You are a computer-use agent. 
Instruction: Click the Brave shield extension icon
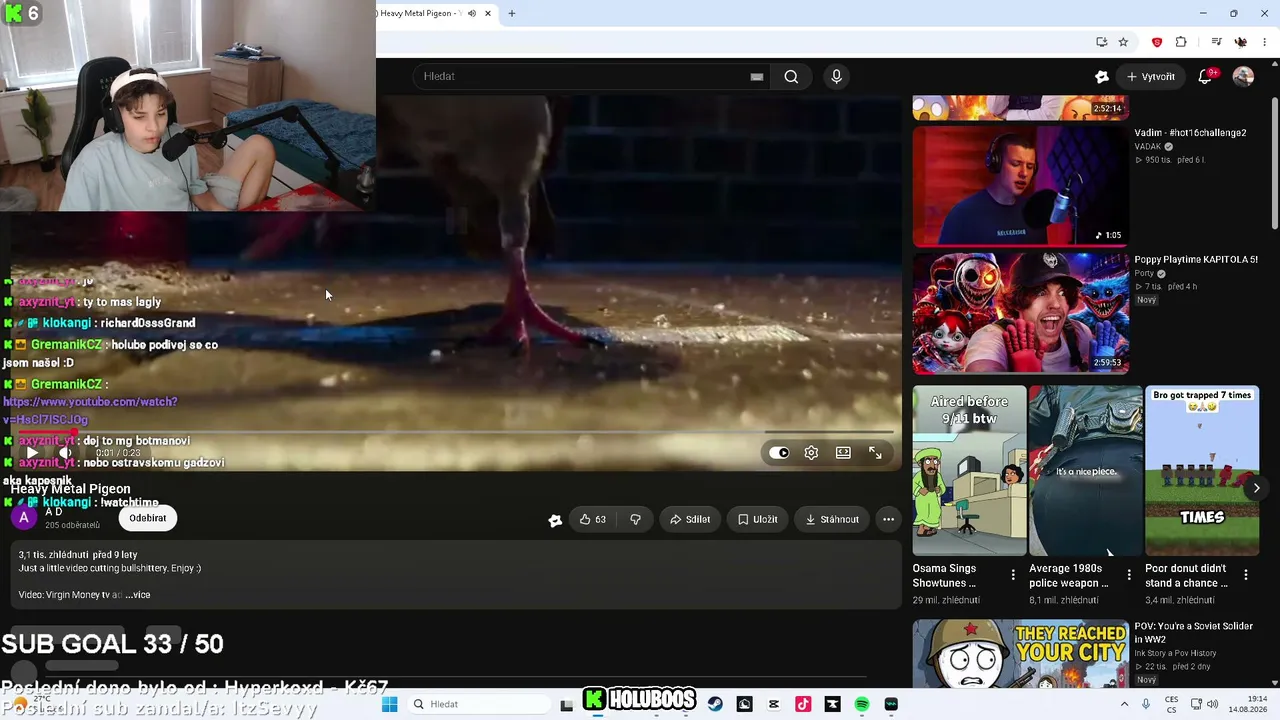pyautogui.click(x=1157, y=42)
